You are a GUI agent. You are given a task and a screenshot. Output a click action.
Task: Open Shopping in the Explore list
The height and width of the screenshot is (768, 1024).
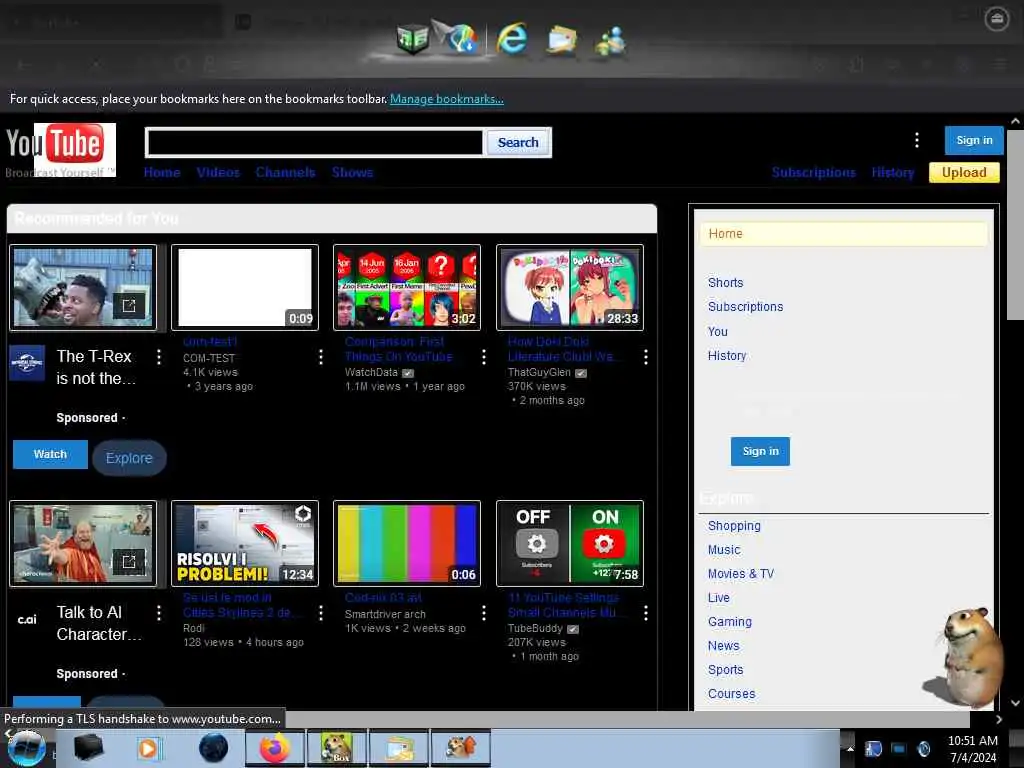734,526
